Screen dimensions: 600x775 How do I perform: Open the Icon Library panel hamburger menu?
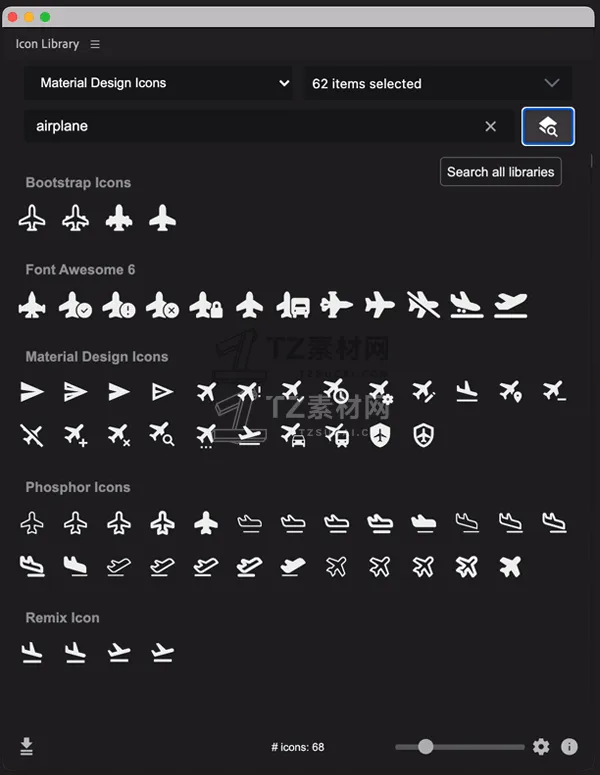(95, 44)
